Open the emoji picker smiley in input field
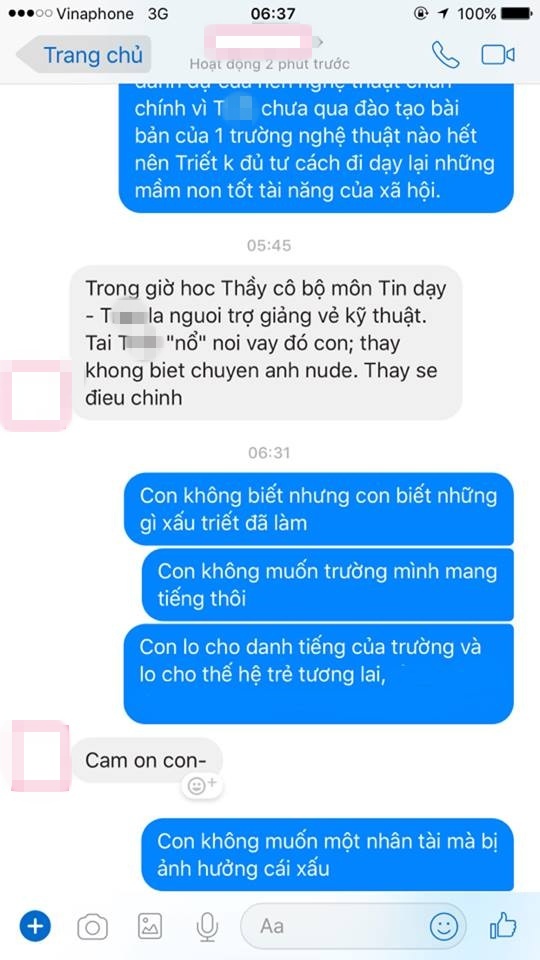 click(x=443, y=926)
